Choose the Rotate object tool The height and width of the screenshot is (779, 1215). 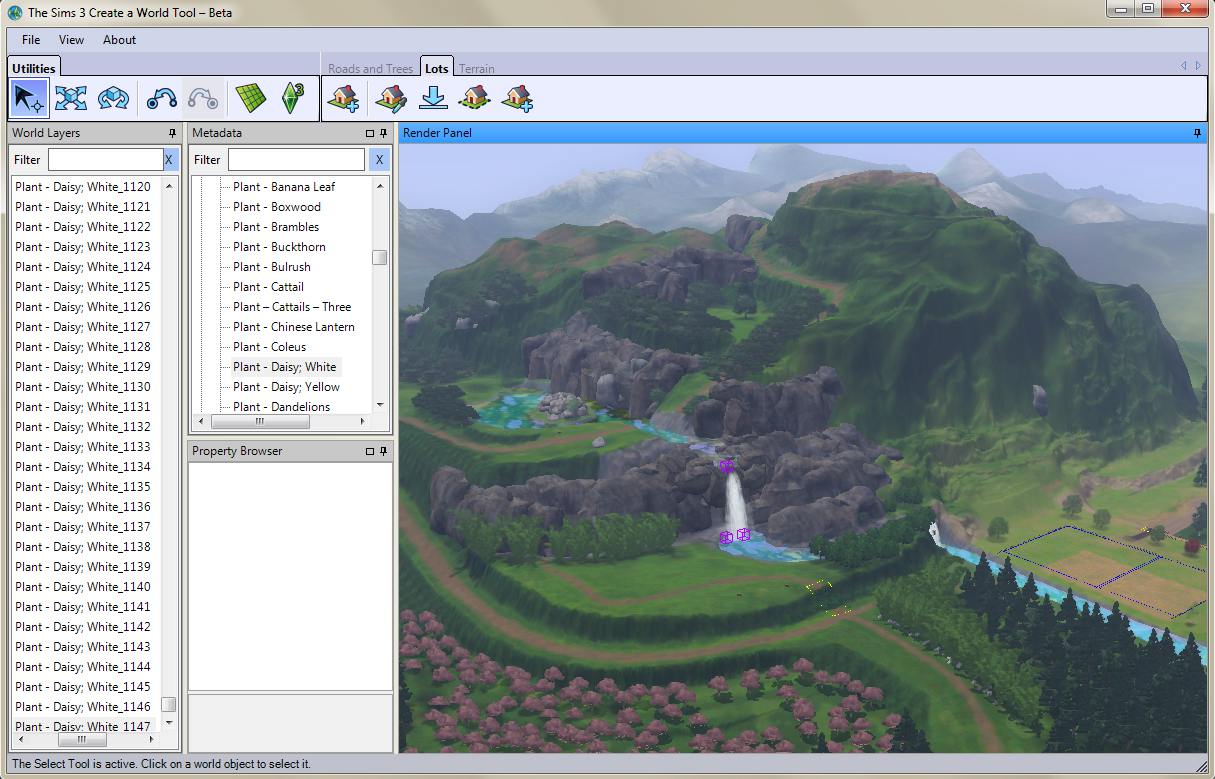113,98
